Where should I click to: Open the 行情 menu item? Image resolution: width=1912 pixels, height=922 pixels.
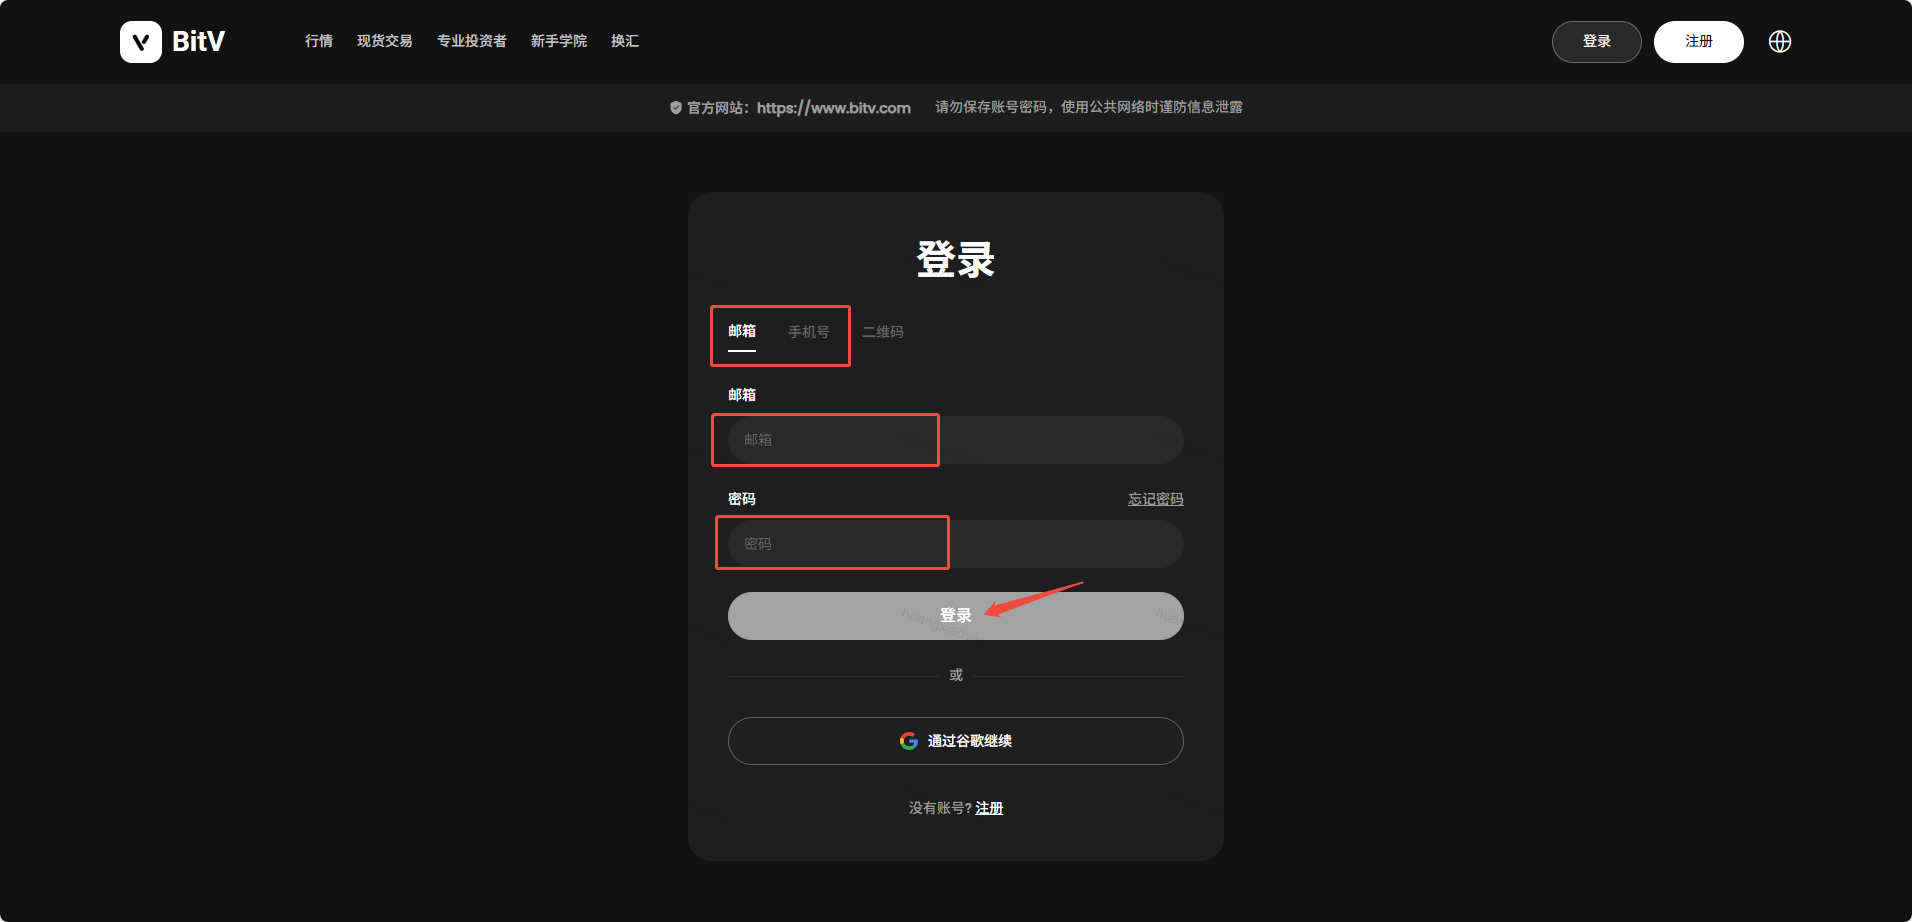click(319, 41)
